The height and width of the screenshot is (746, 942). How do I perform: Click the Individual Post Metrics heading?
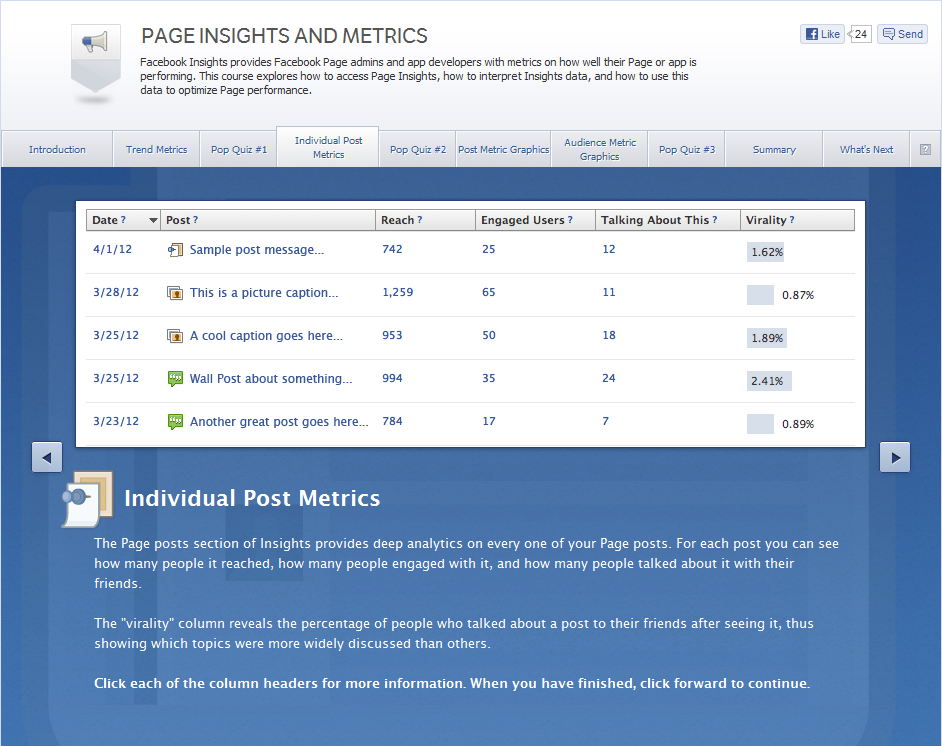point(252,499)
